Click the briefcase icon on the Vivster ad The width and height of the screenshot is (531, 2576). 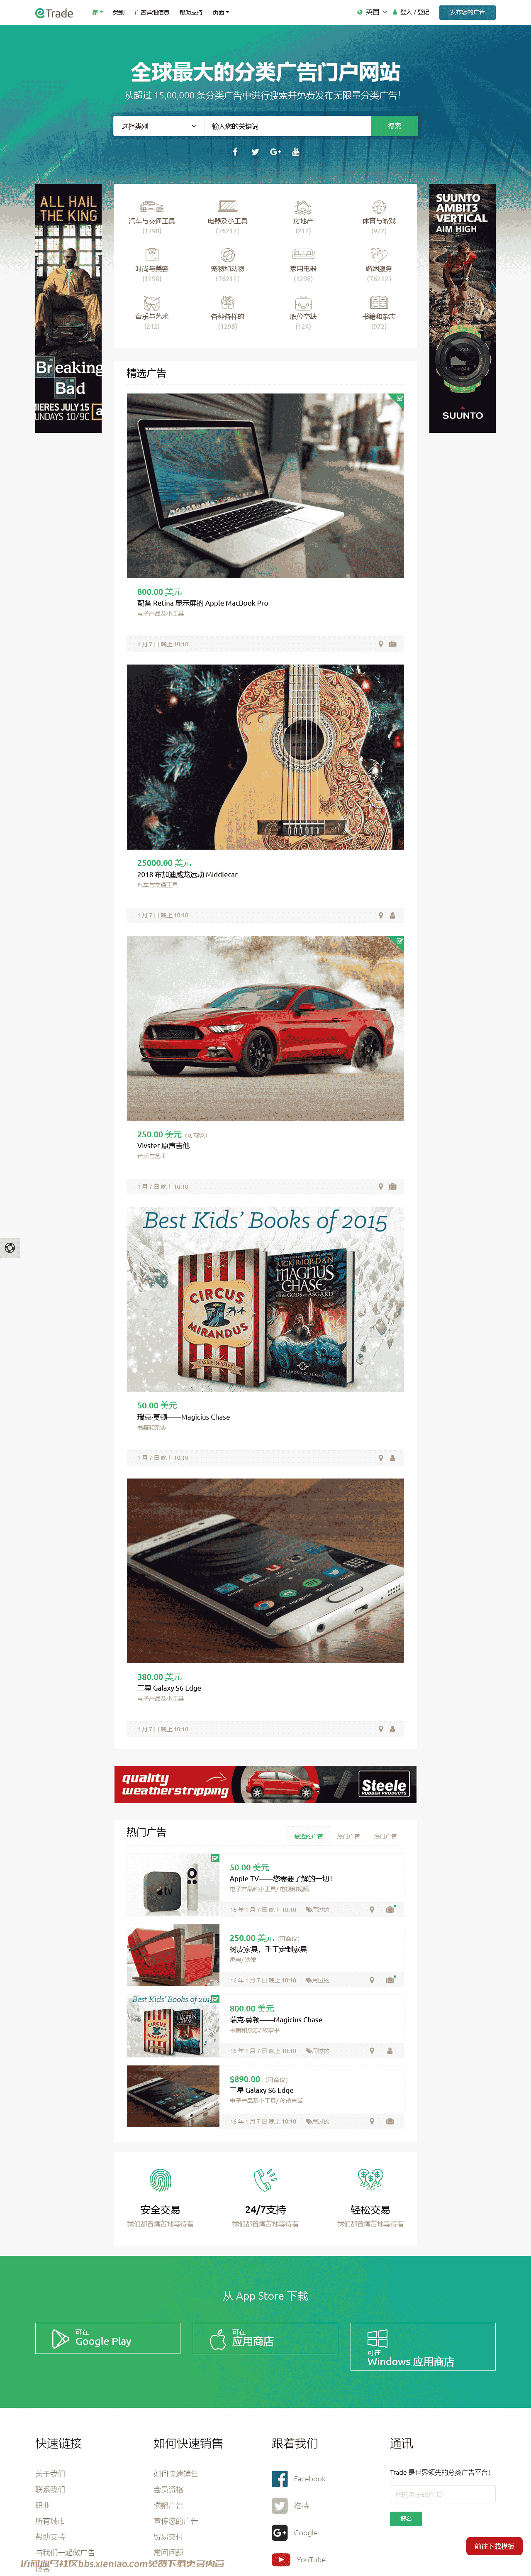392,1187
